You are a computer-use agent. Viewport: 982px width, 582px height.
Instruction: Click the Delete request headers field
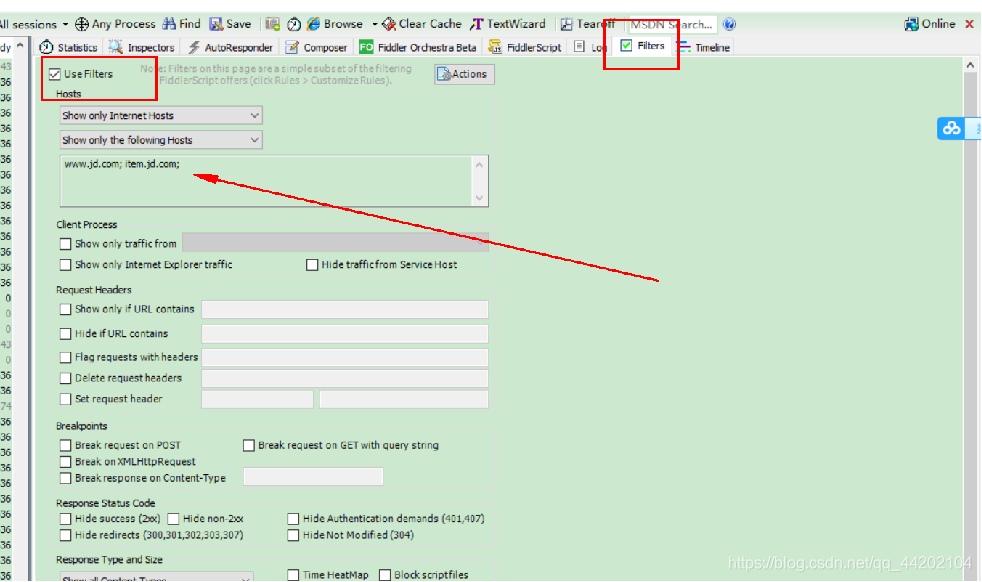[x=344, y=378]
